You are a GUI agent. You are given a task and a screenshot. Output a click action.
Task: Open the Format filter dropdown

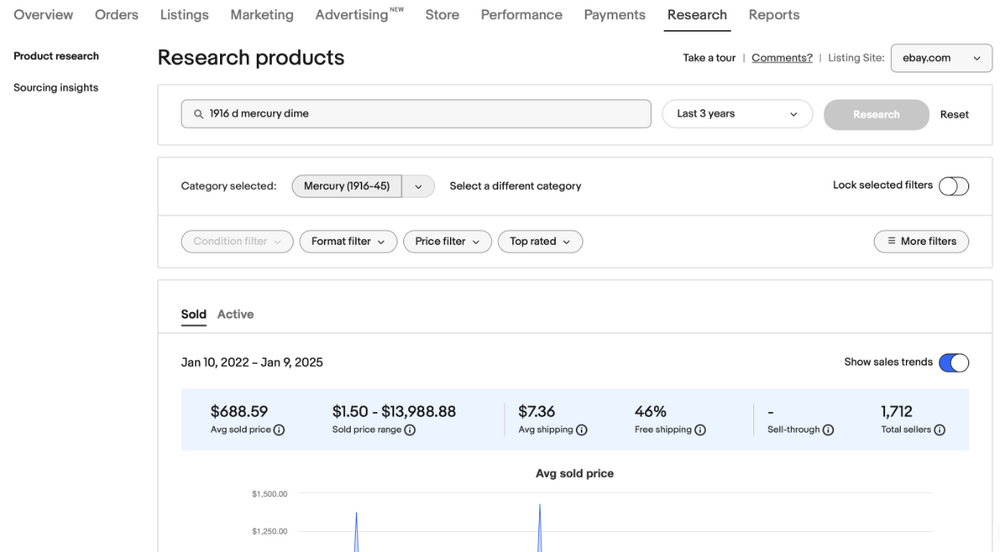pos(348,242)
